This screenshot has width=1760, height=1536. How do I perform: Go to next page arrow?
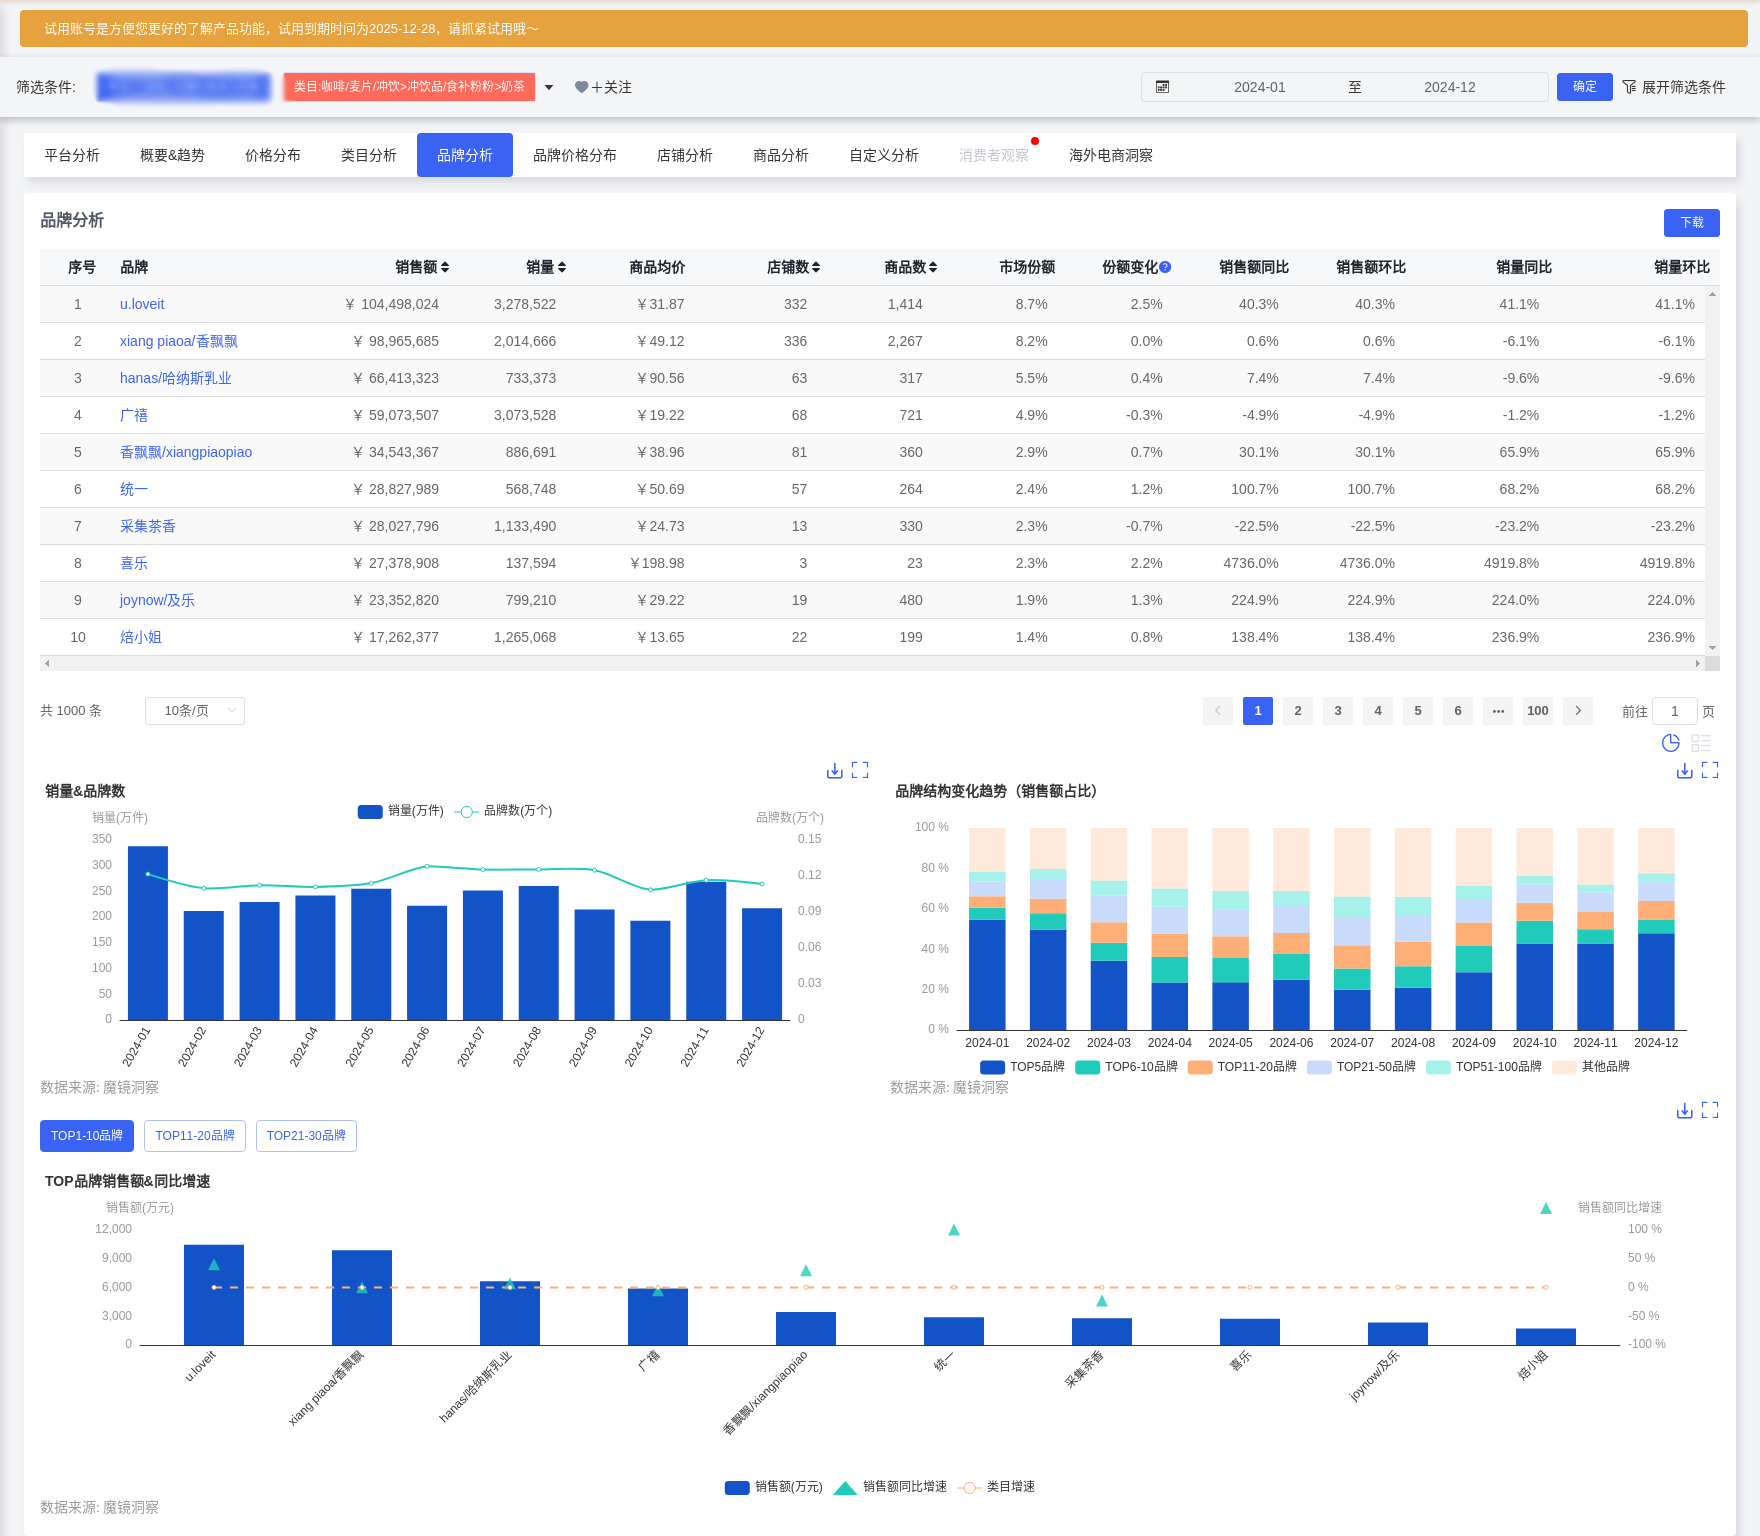pos(1578,711)
